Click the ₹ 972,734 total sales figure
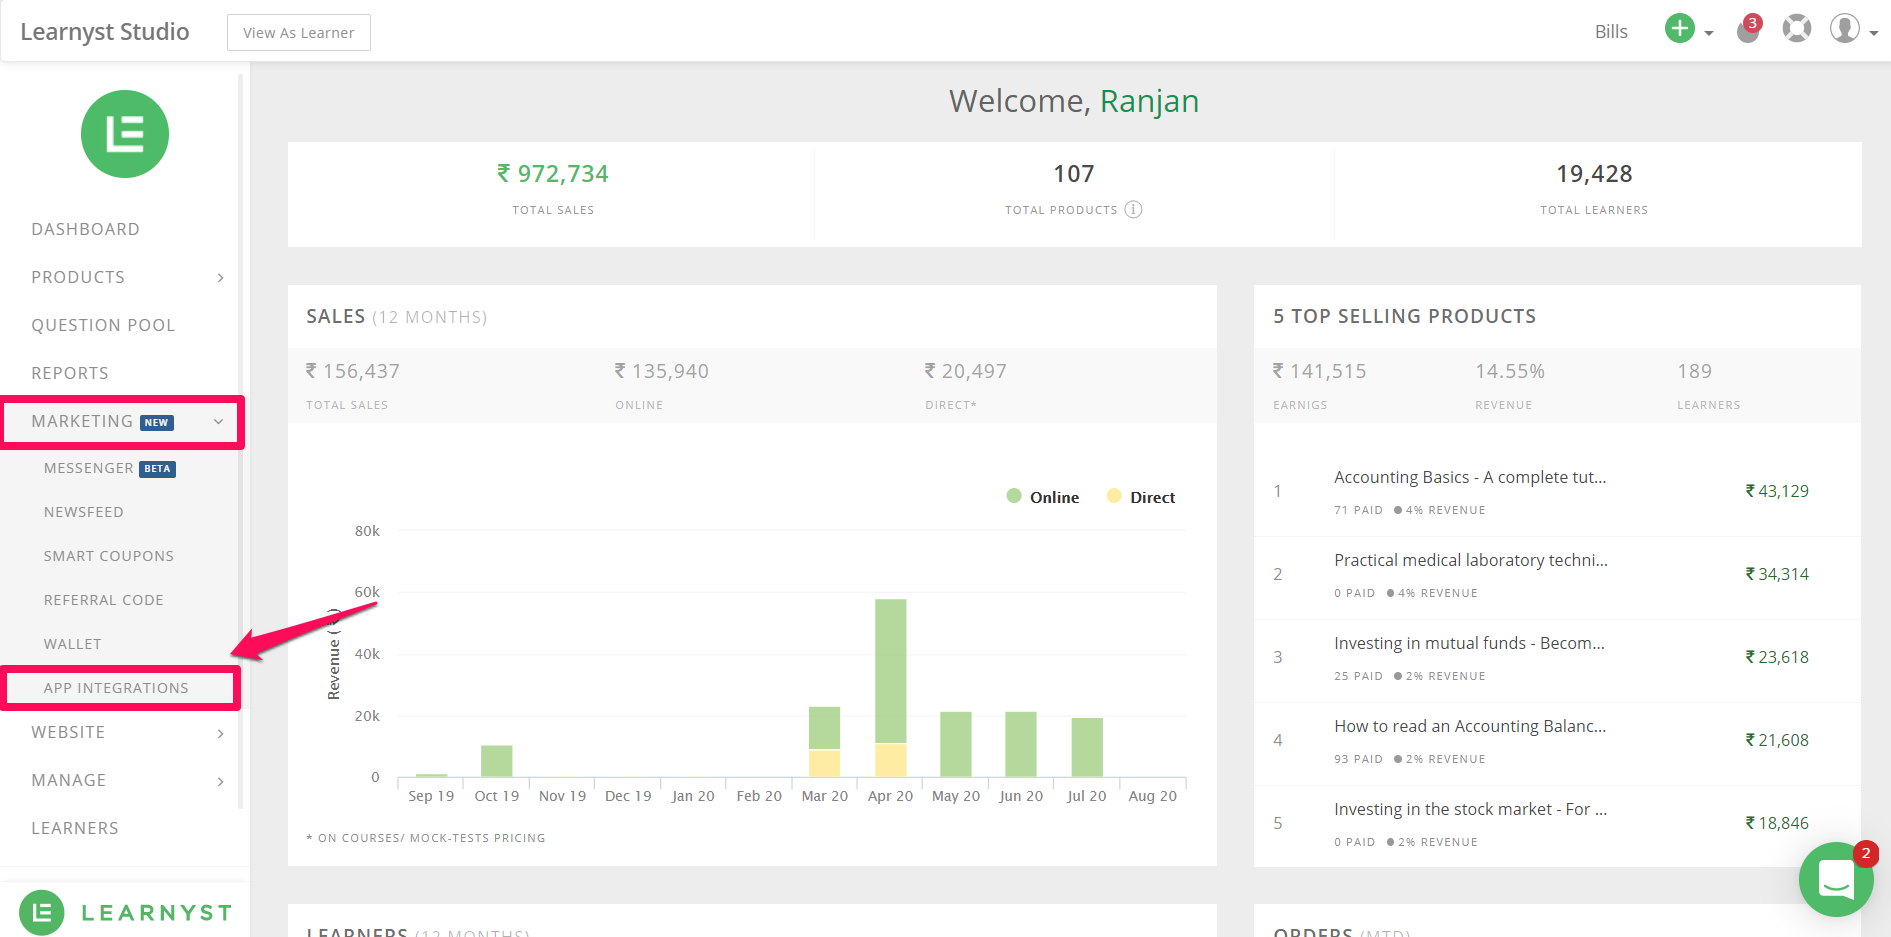This screenshot has height=937, width=1891. coord(553,174)
